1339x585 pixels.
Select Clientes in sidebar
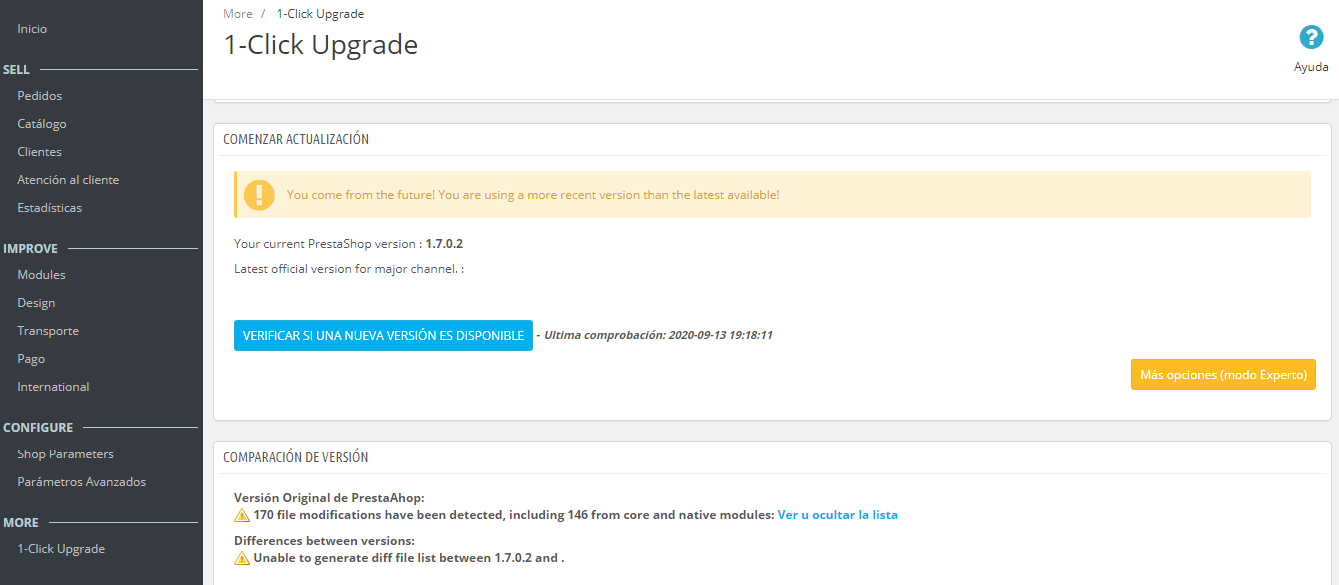click(40, 152)
